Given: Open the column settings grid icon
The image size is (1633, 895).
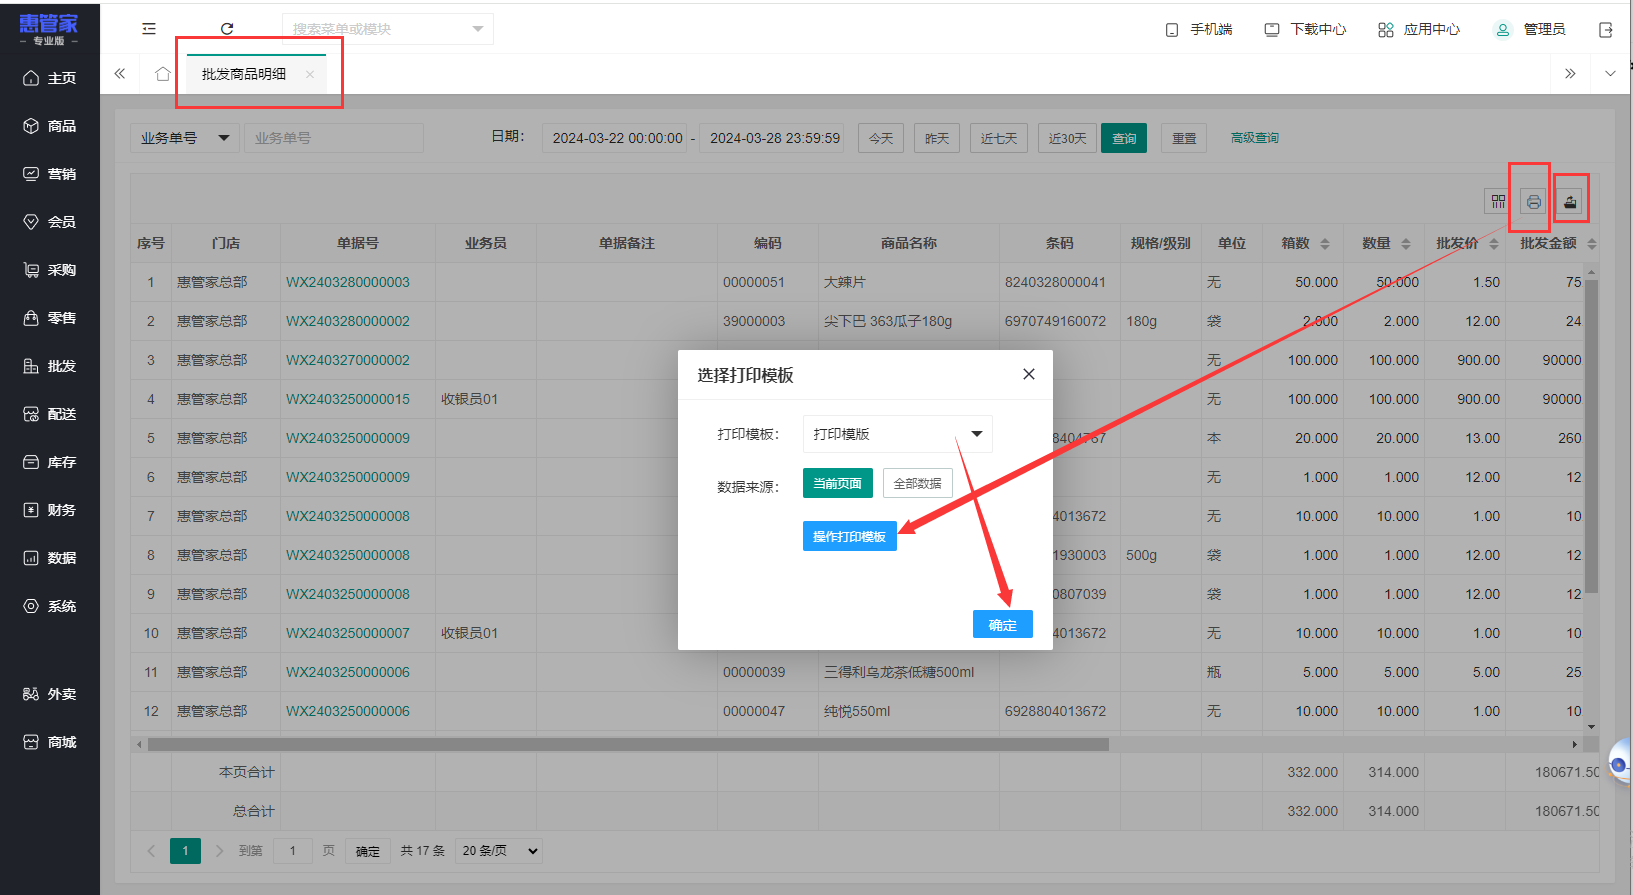Looking at the screenshot, I should pyautogui.click(x=1498, y=202).
